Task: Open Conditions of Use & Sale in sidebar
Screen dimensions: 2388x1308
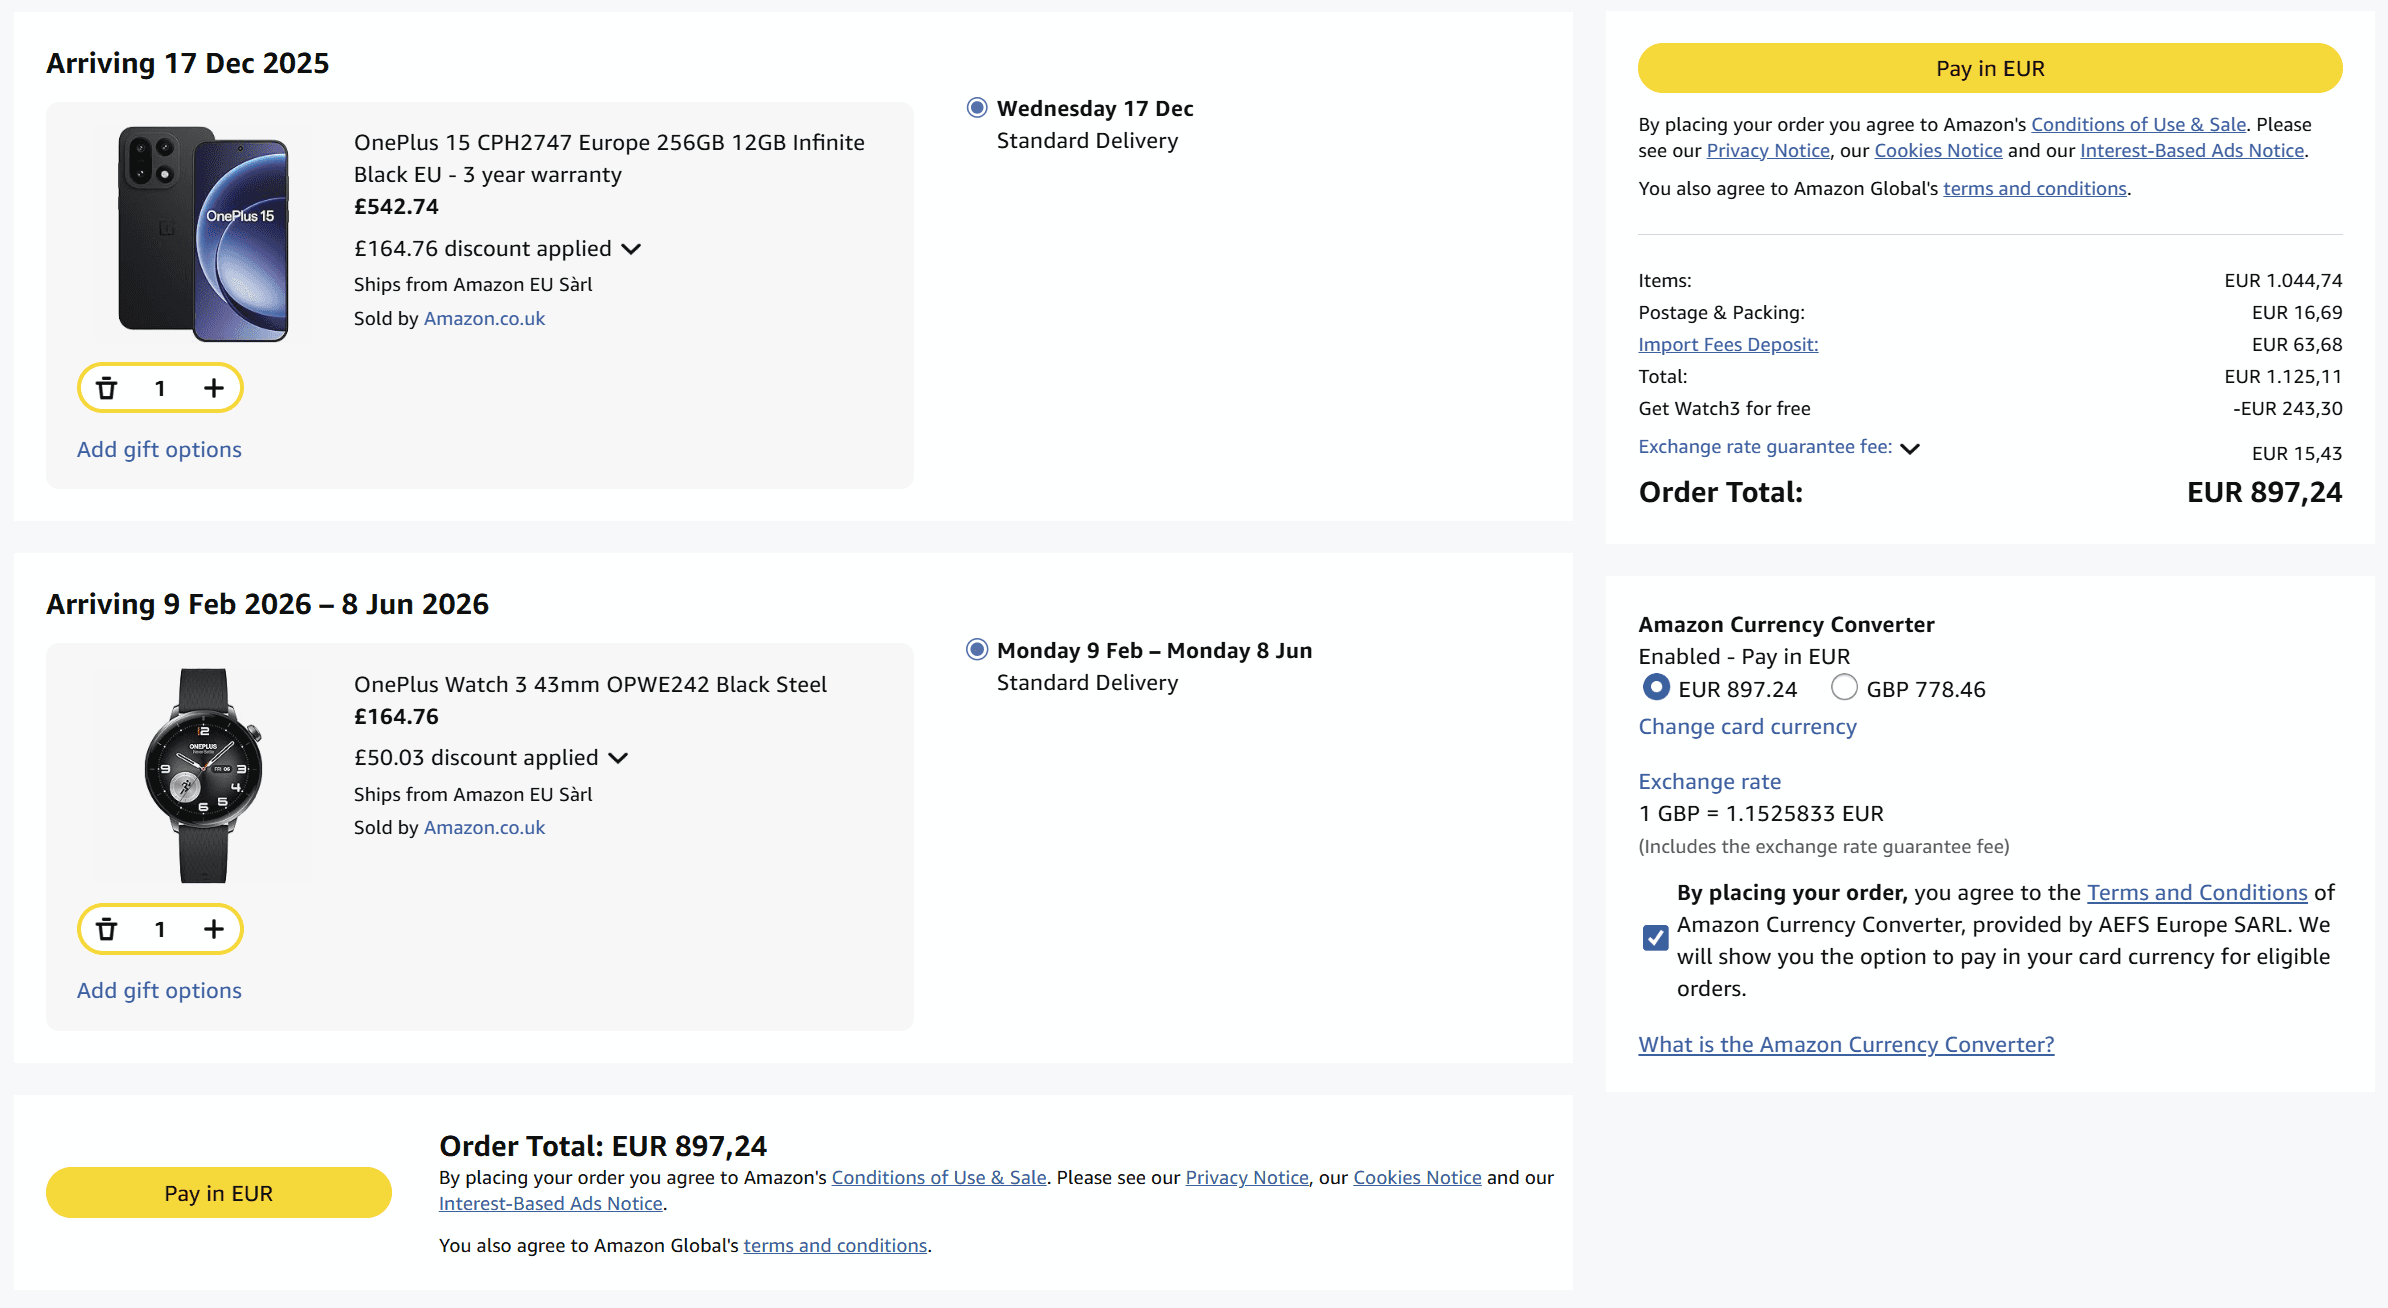Action: pos(2139,125)
